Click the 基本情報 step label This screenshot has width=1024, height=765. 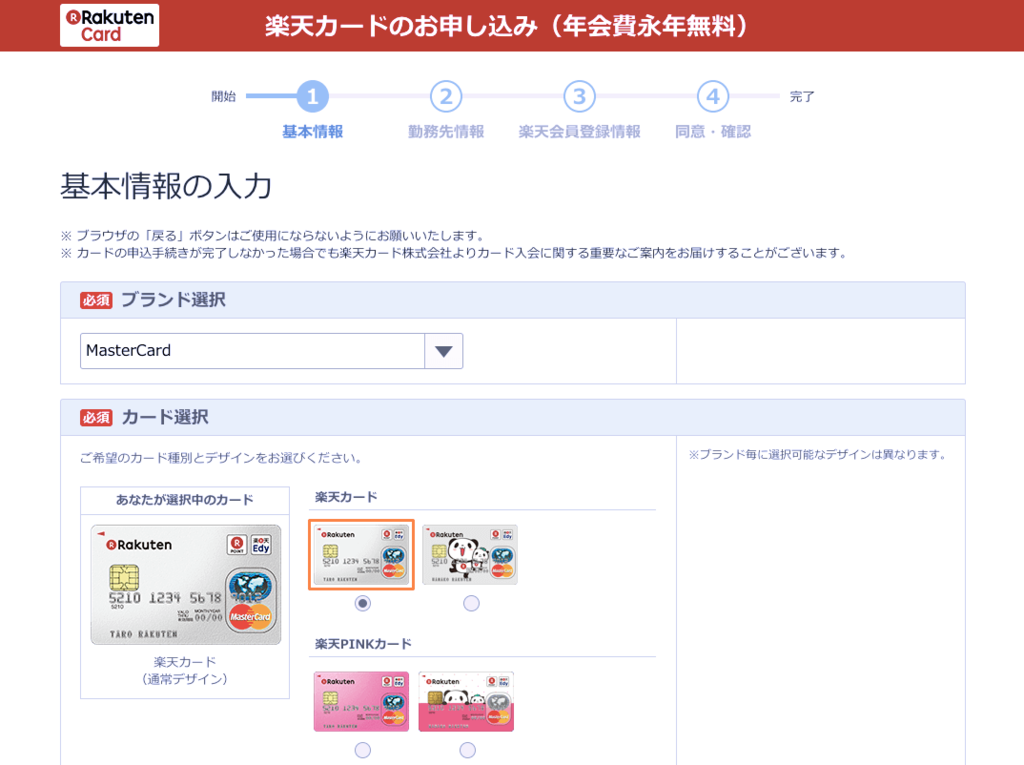pyautogui.click(x=313, y=132)
